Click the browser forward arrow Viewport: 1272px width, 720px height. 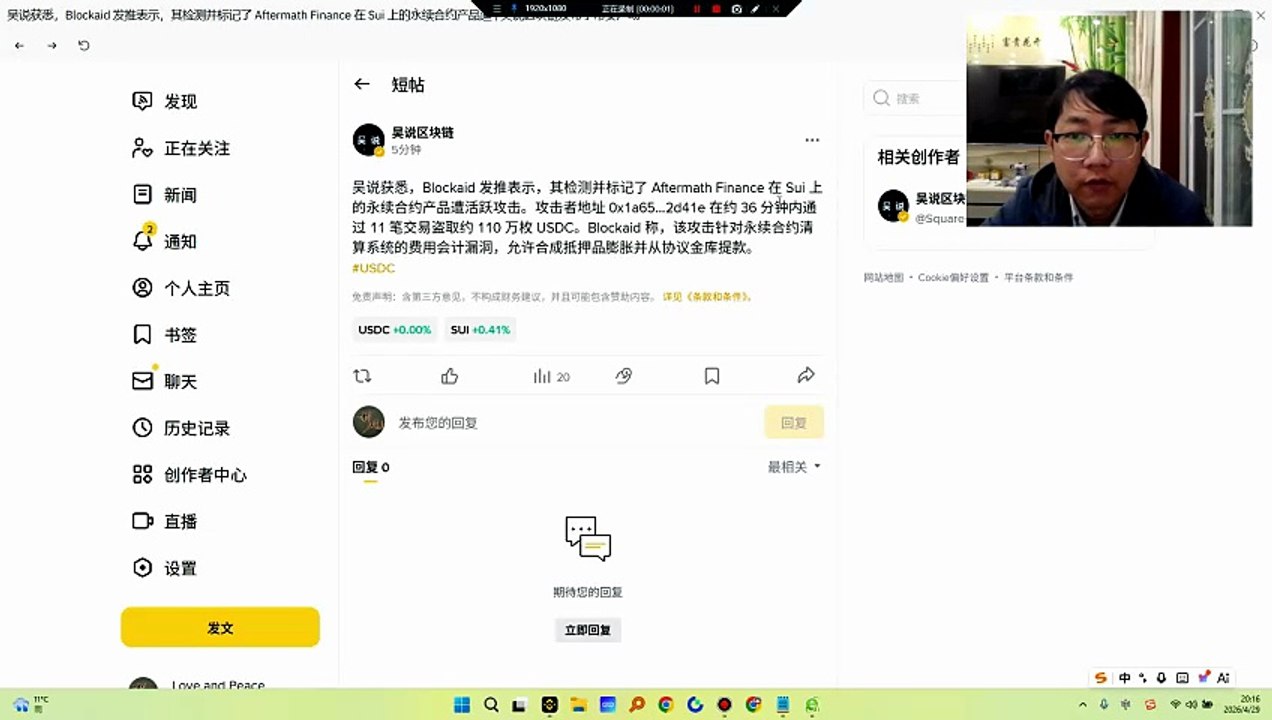pos(52,45)
